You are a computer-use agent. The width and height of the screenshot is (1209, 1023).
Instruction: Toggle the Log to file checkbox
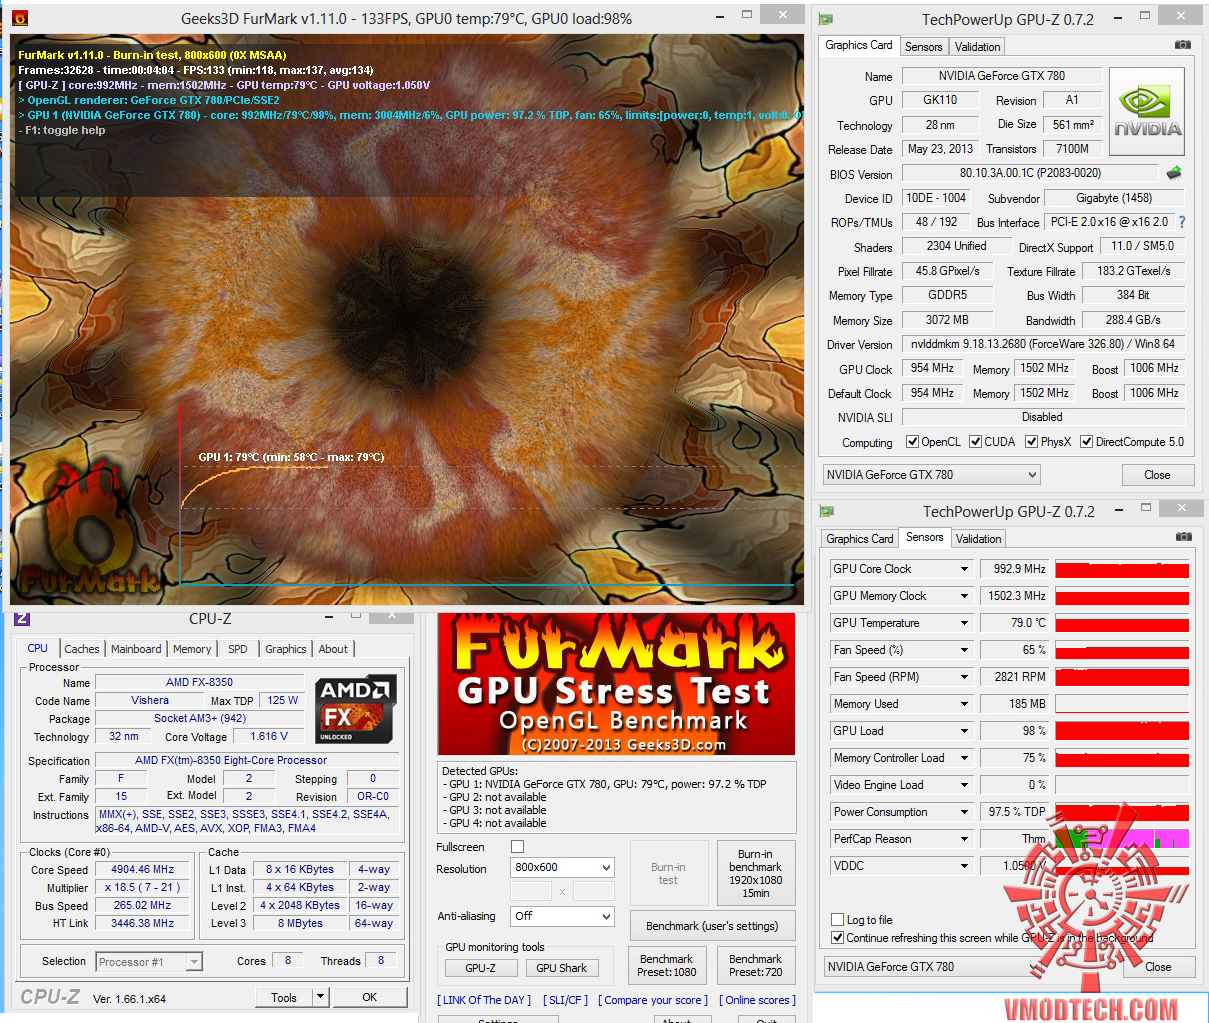pyautogui.click(x=838, y=920)
